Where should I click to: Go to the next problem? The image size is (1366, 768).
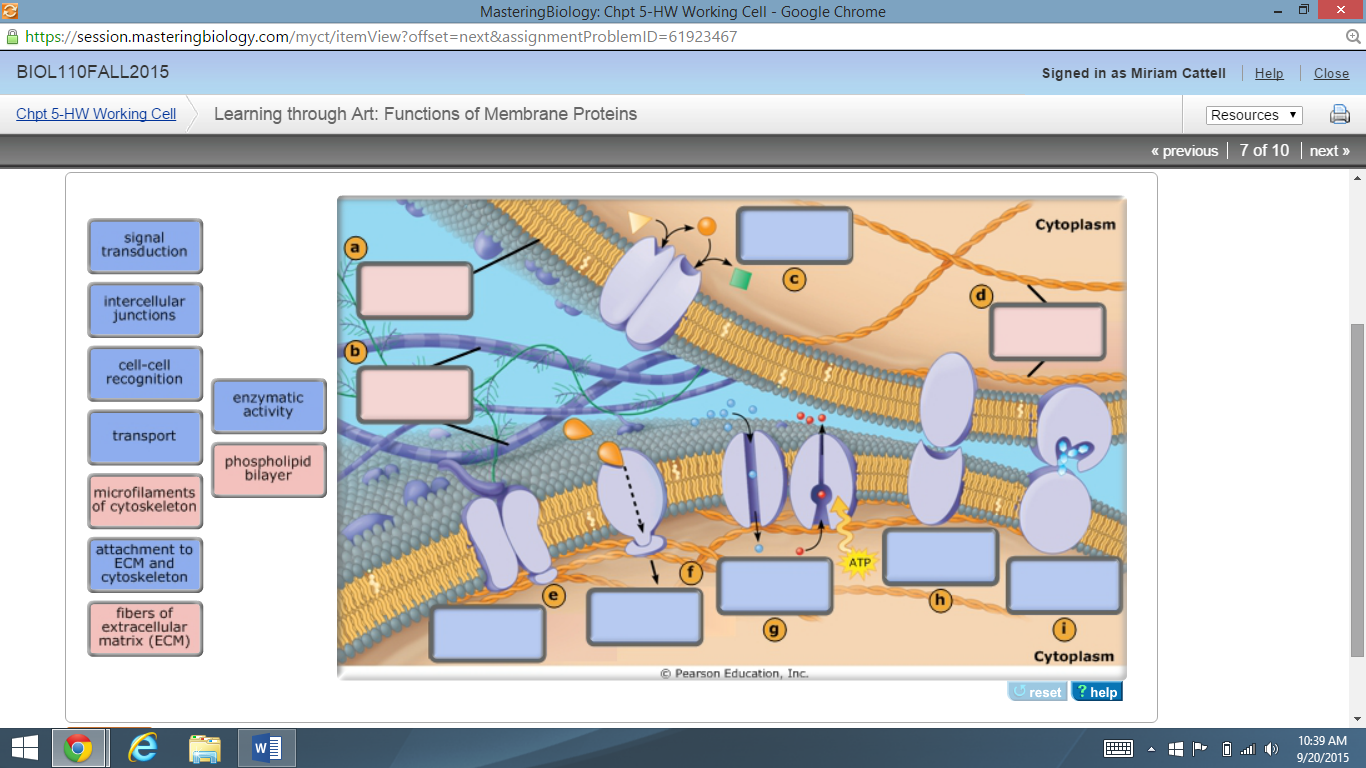1329,151
